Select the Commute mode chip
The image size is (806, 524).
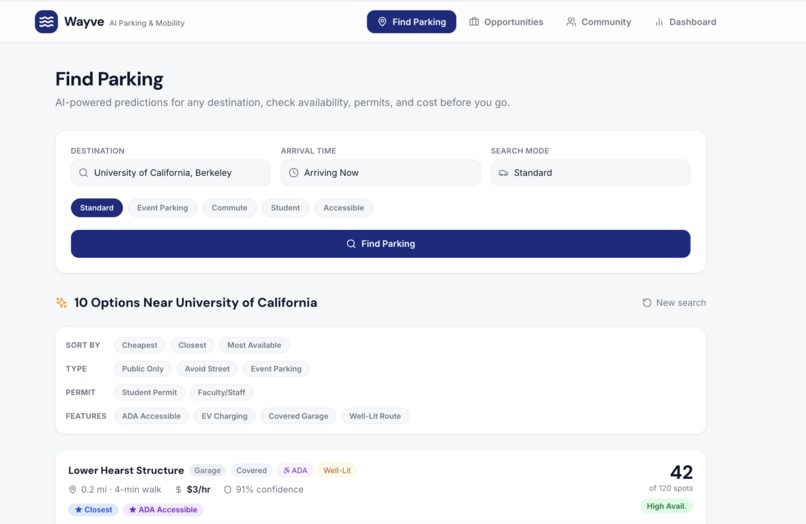tap(229, 208)
